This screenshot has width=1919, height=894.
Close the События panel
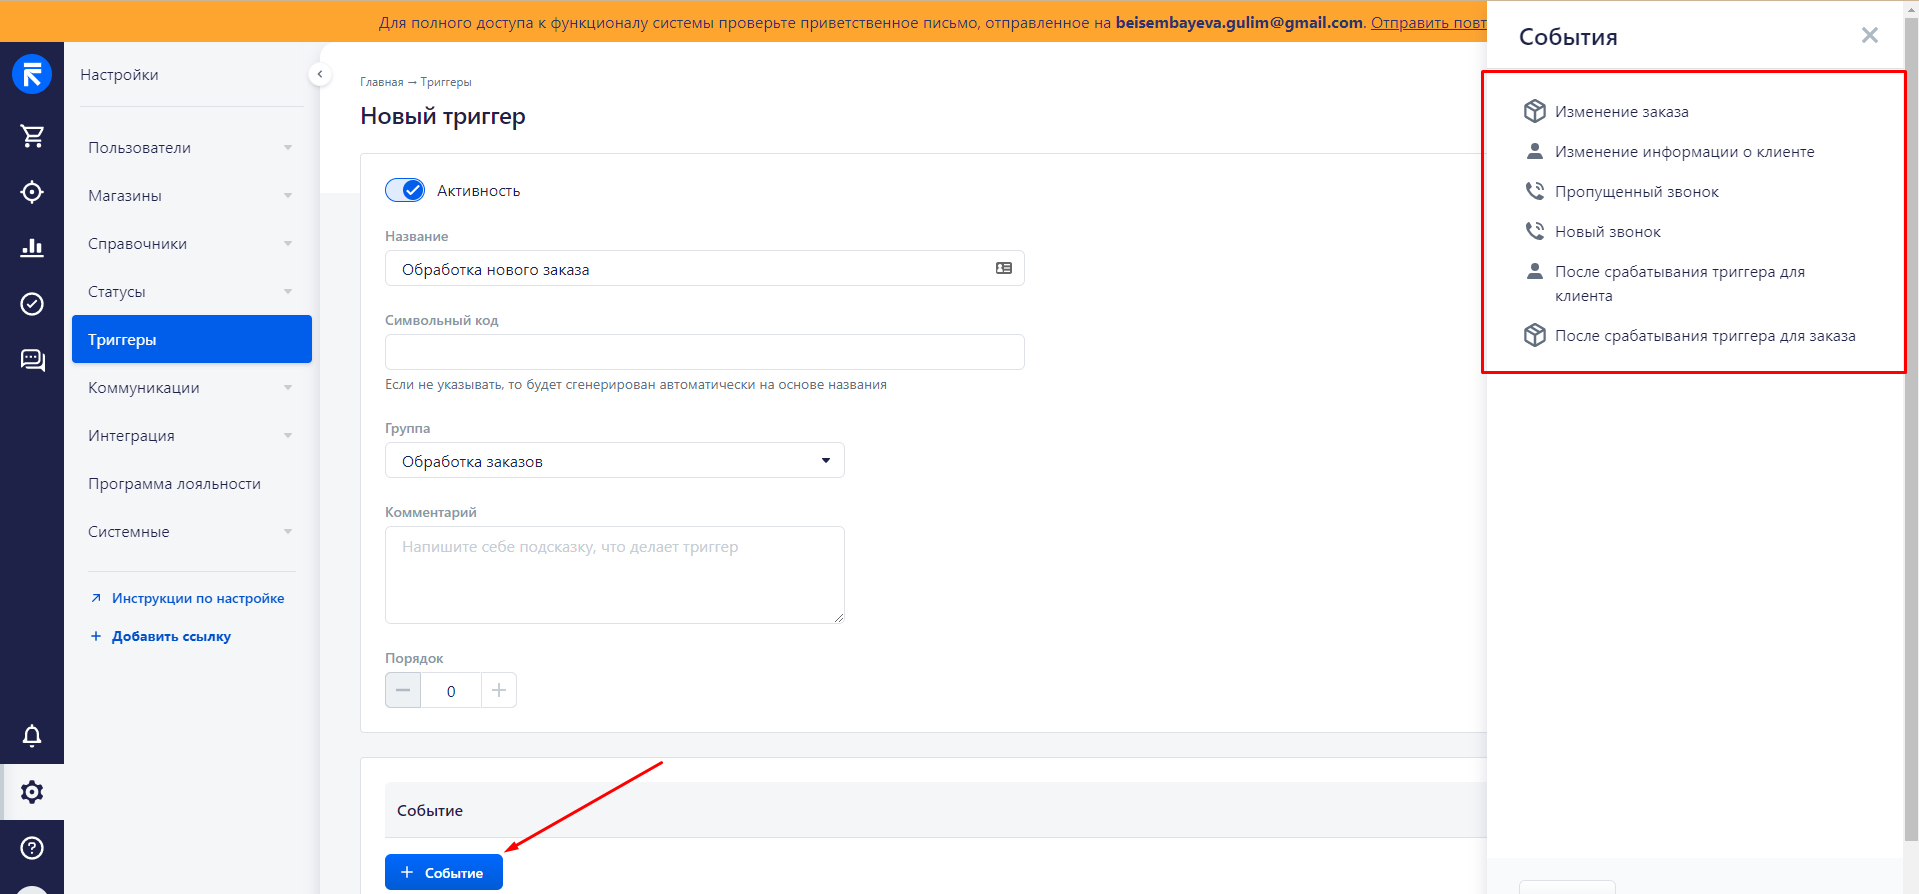[x=1869, y=36]
